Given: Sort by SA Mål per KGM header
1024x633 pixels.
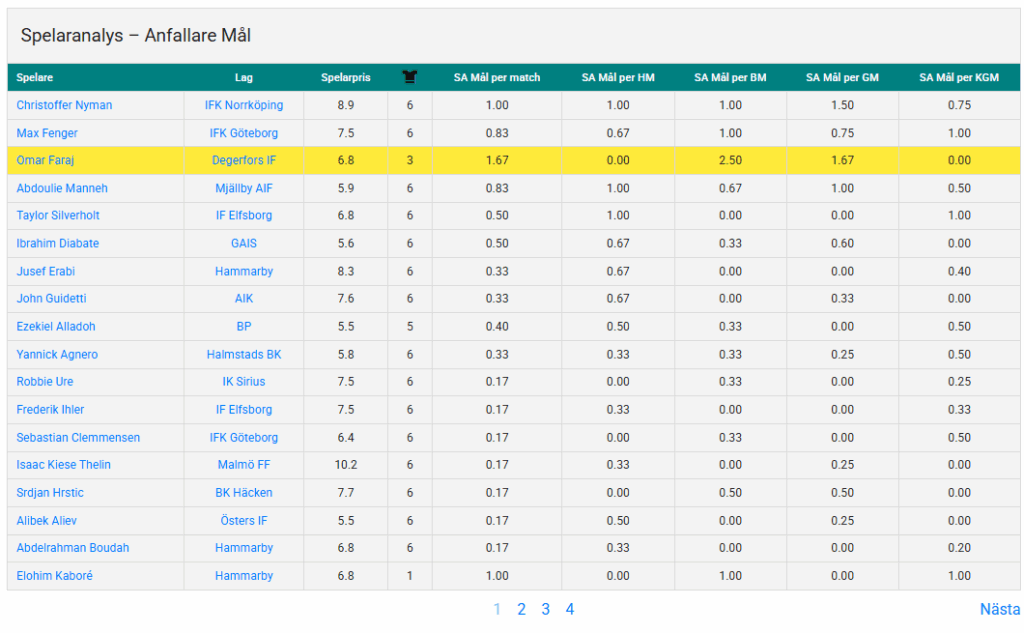Looking at the screenshot, I should (x=959, y=77).
